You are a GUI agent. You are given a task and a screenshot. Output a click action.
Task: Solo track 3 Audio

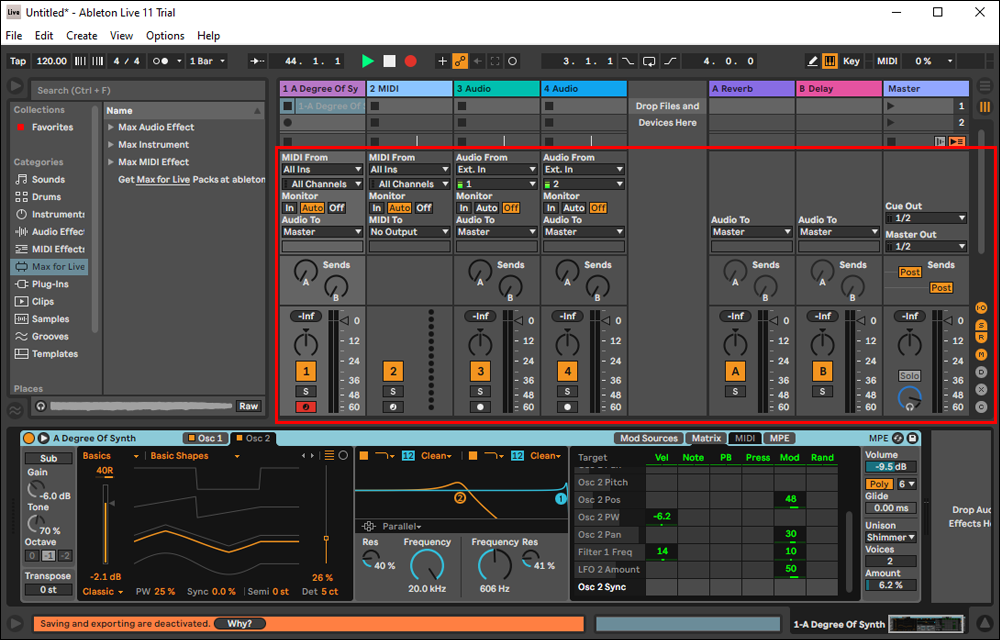point(480,391)
